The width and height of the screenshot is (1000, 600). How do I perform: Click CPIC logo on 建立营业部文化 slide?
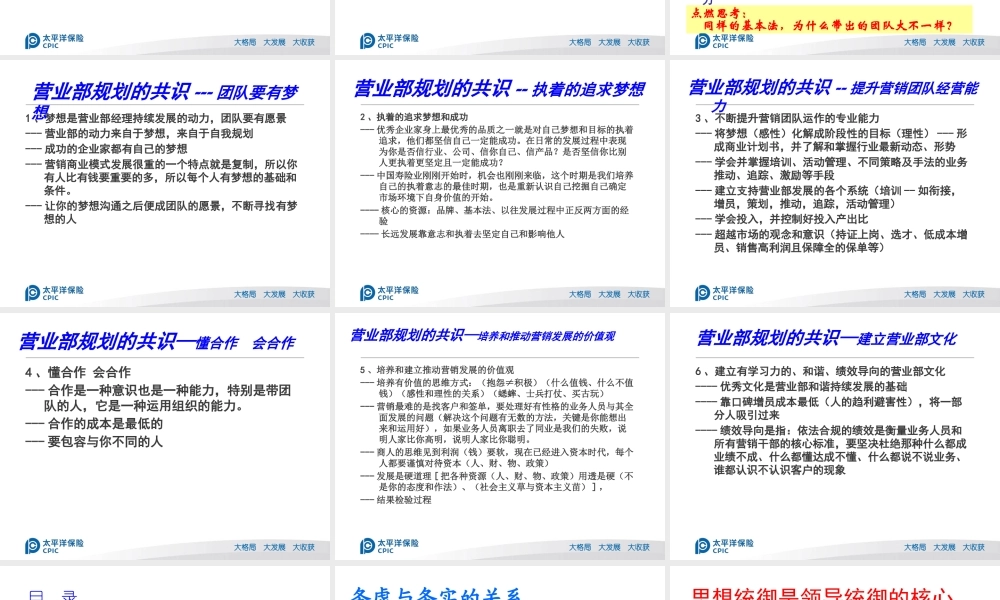pyautogui.click(x=724, y=546)
